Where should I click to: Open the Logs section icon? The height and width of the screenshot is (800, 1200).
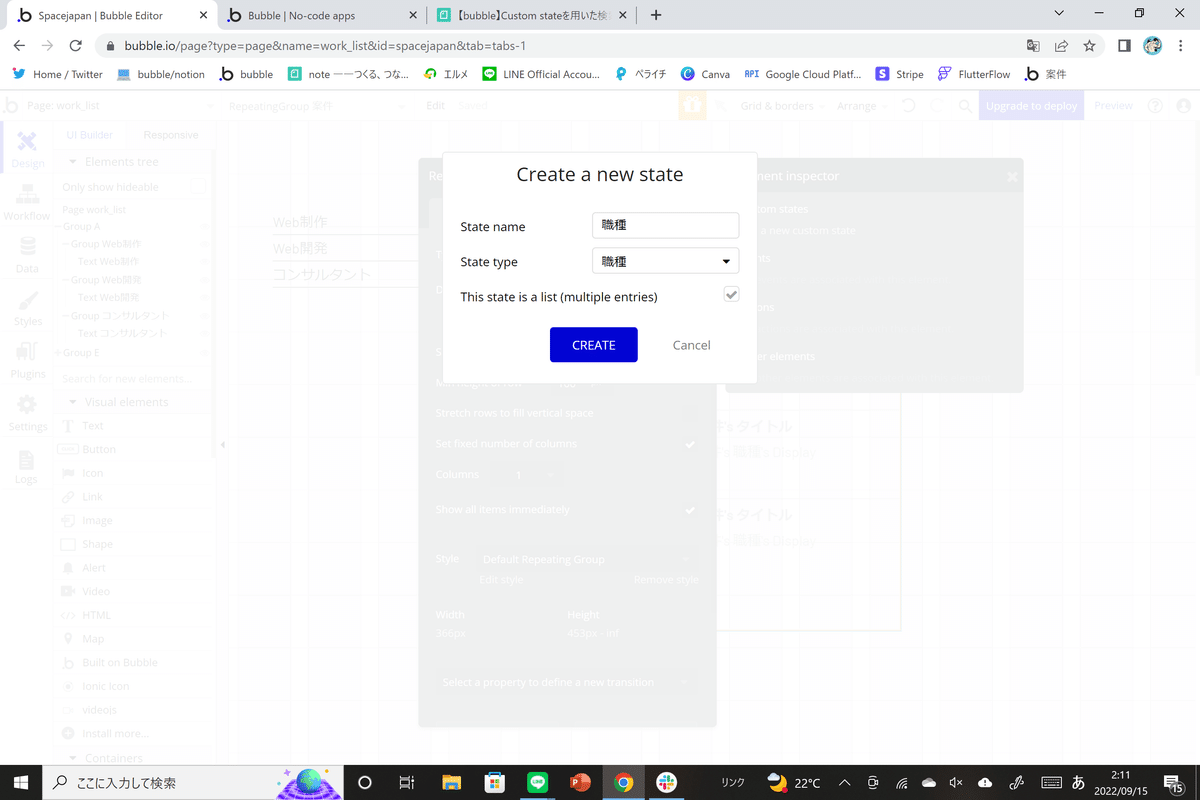click(x=27, y=466)
